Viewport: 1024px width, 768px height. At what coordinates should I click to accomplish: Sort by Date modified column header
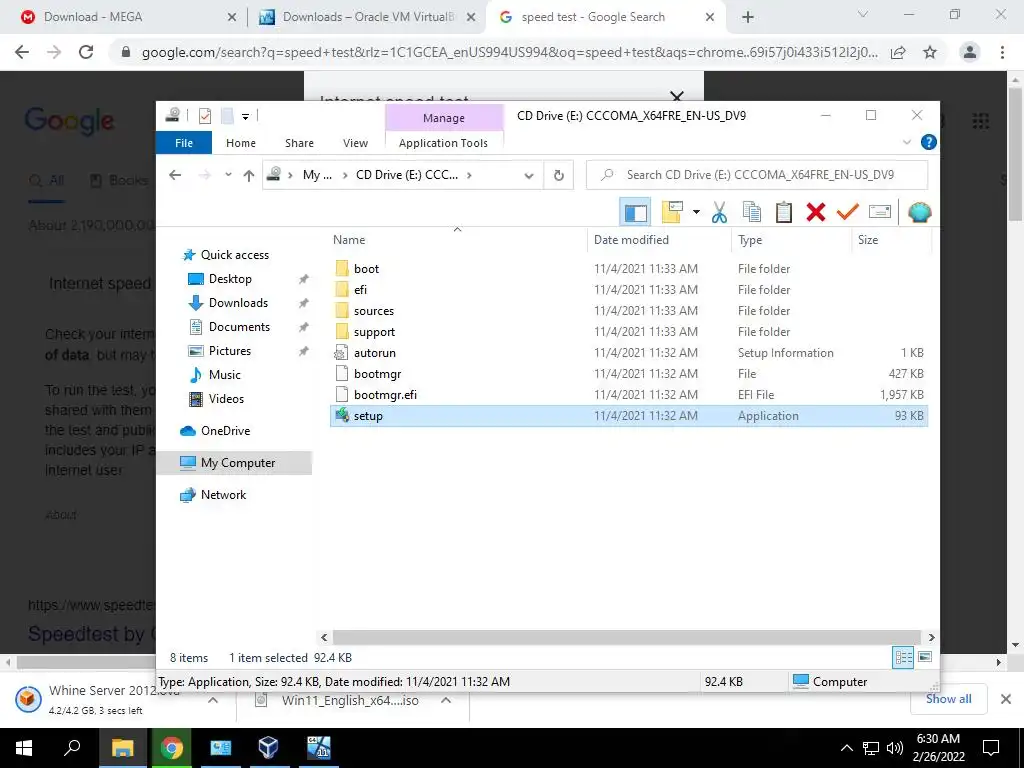(658, 240)
